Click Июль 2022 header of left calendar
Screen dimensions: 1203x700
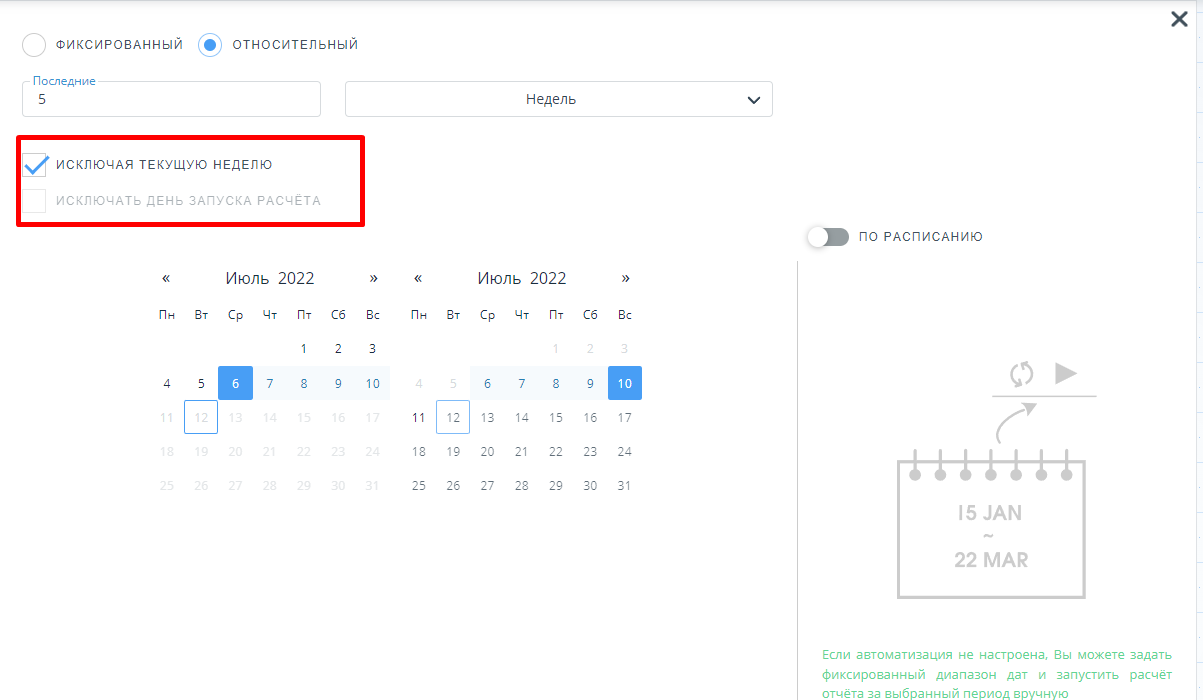(270, 278)
